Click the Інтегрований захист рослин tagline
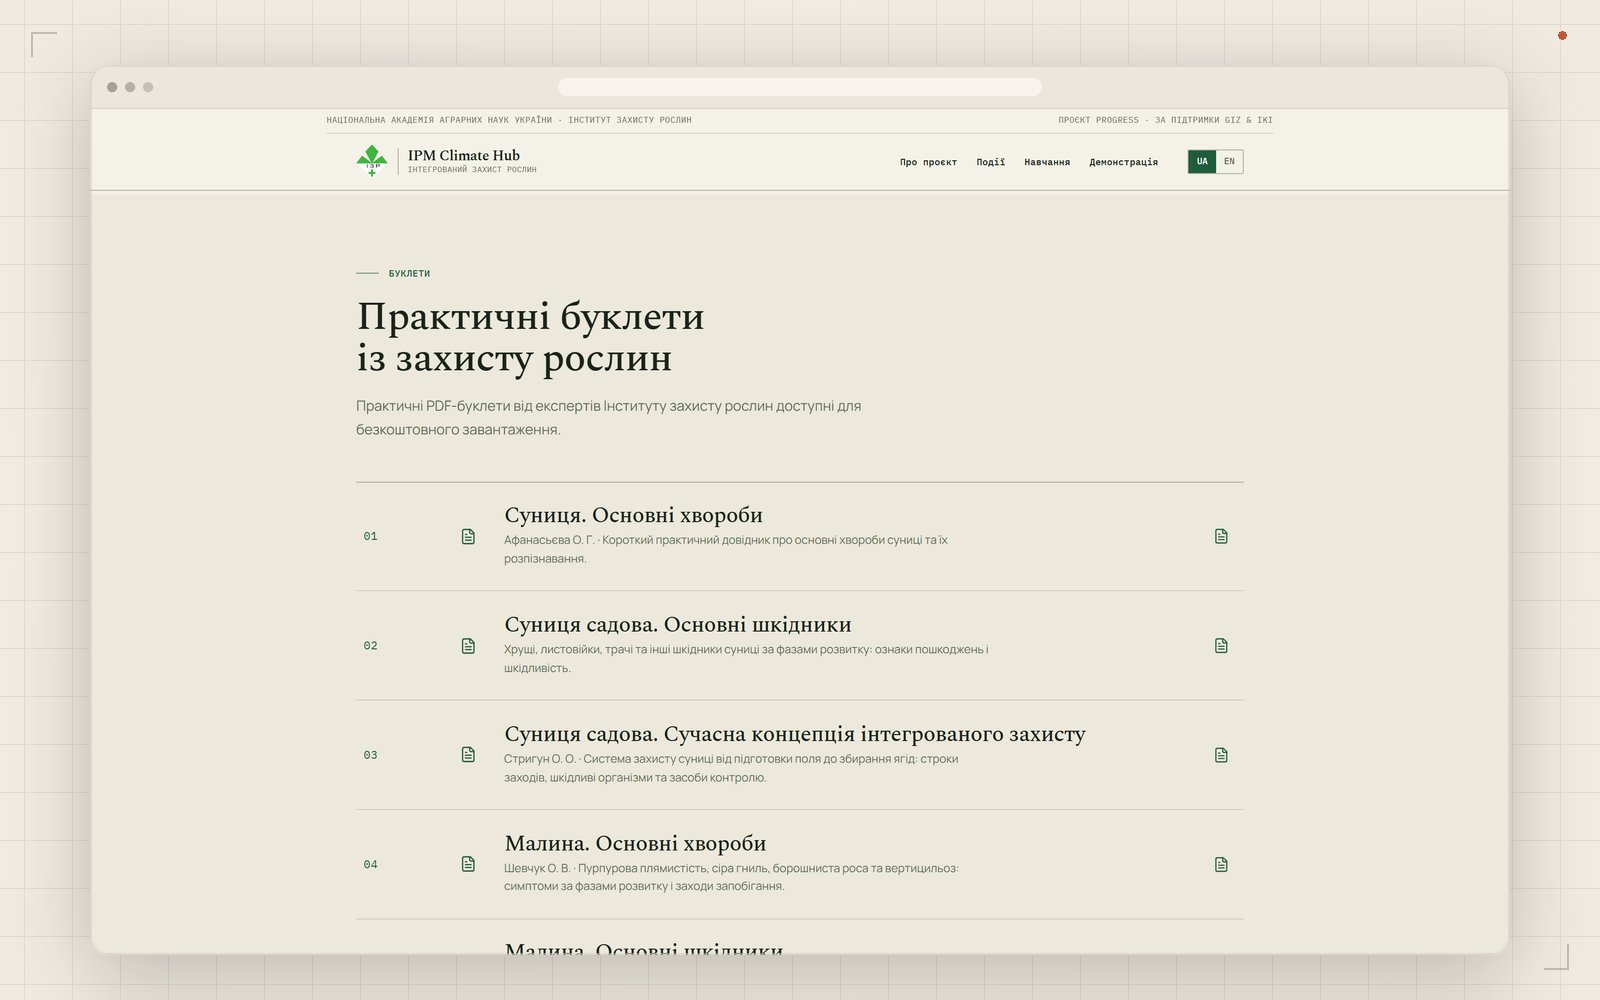The image size is (1600, 1000). [472, 170]
